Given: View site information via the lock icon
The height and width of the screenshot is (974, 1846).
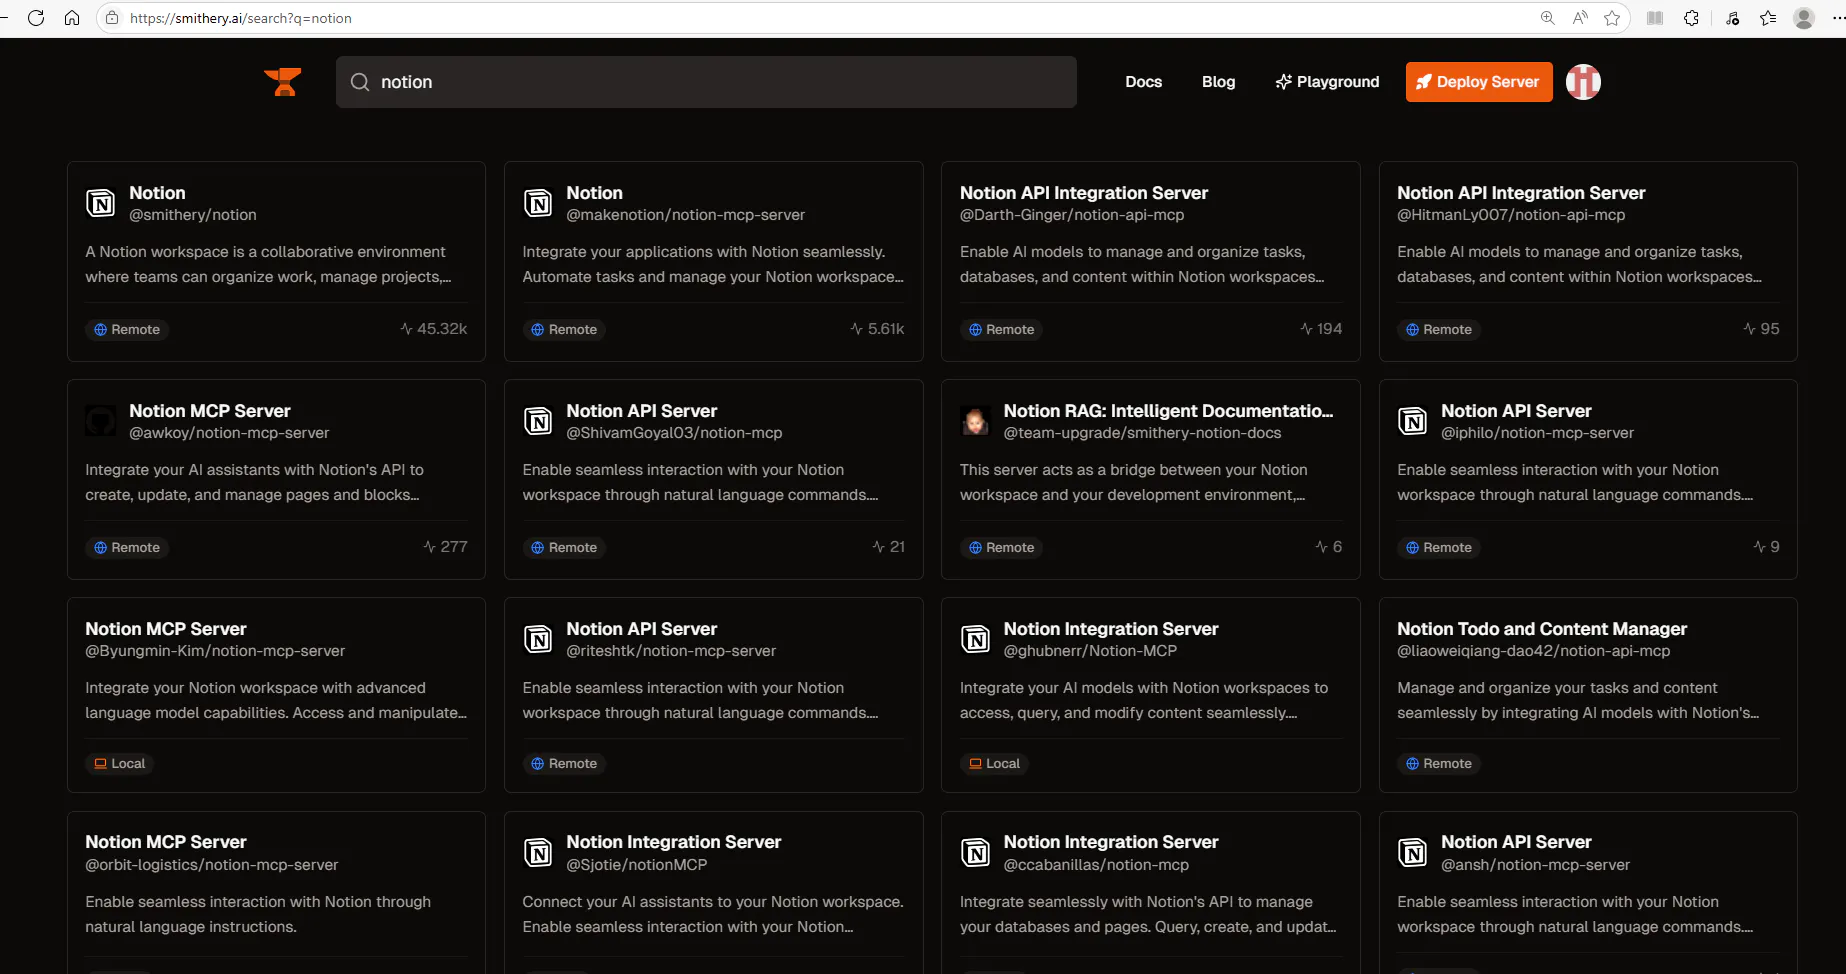Looking at the screenshot, I should point(112,18).
